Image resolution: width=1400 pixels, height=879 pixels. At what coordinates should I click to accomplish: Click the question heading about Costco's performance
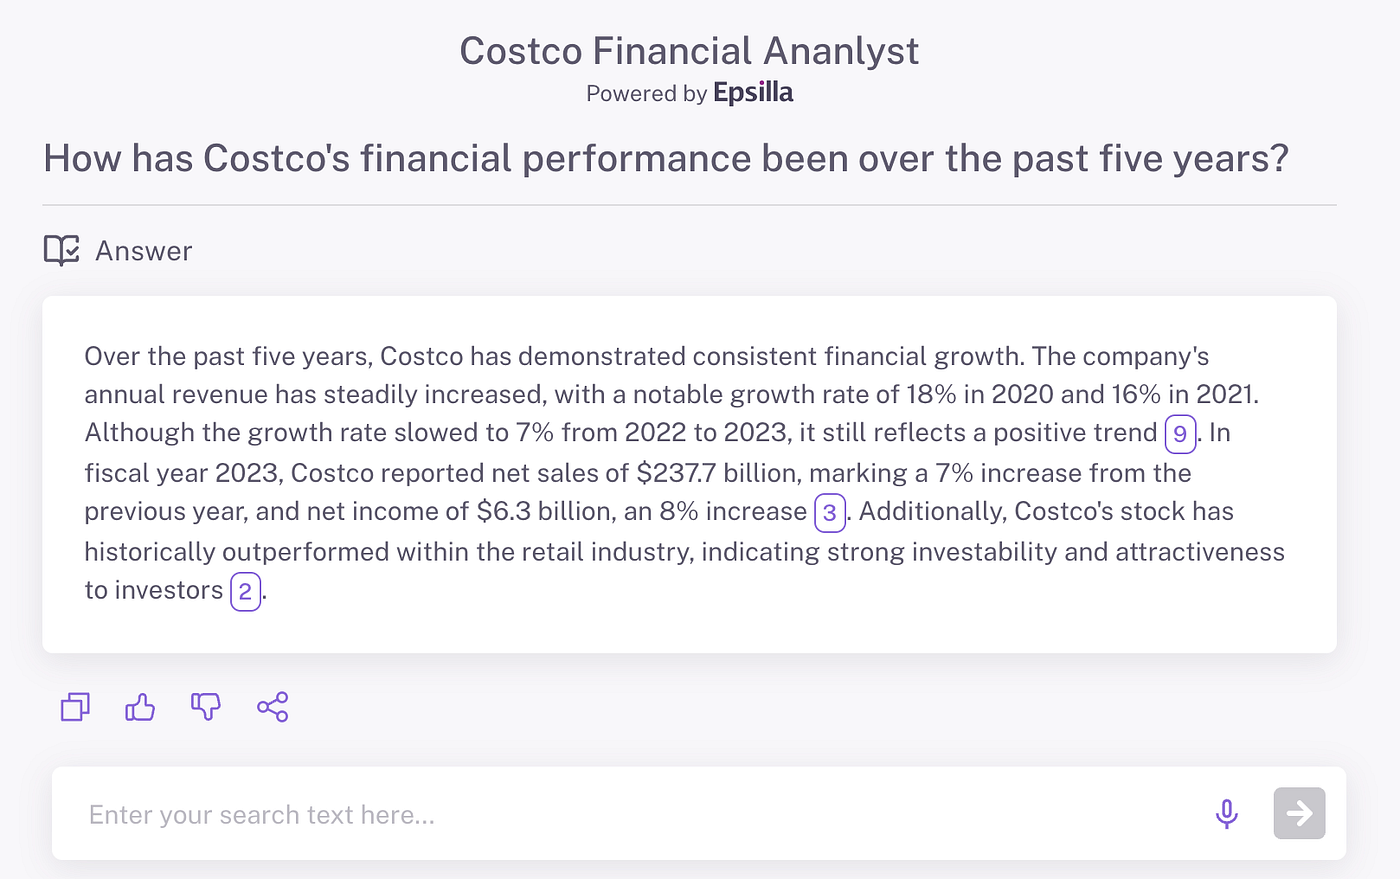(666, 158)
